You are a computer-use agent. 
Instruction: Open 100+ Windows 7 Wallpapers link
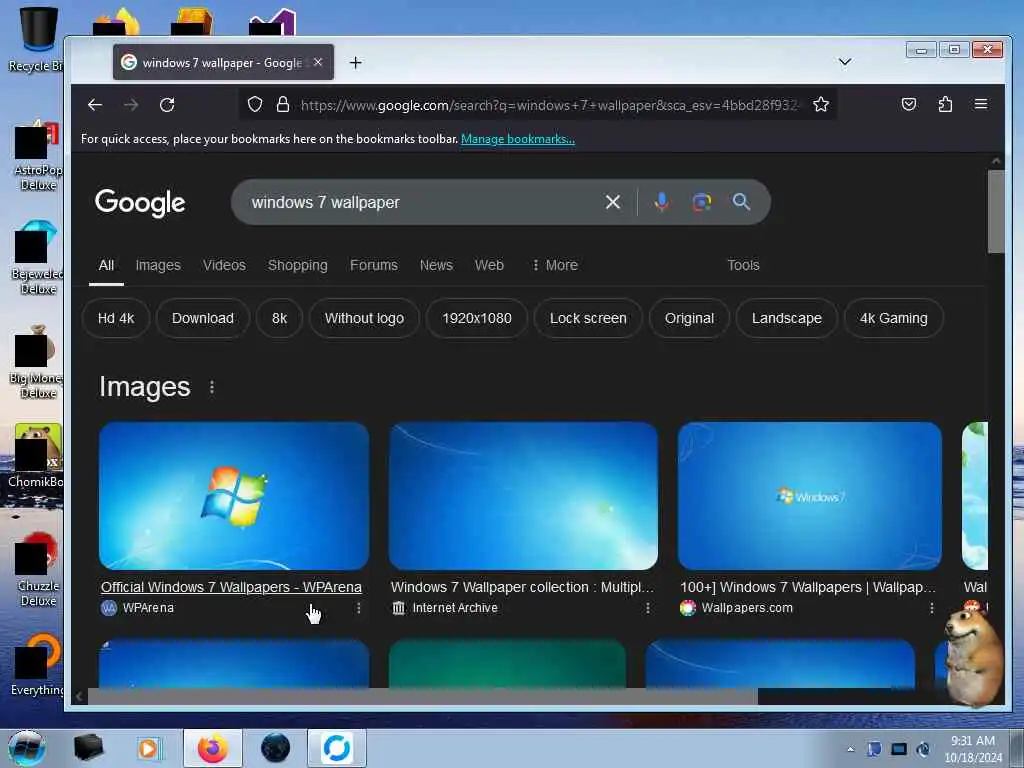(x=808, y=587)
